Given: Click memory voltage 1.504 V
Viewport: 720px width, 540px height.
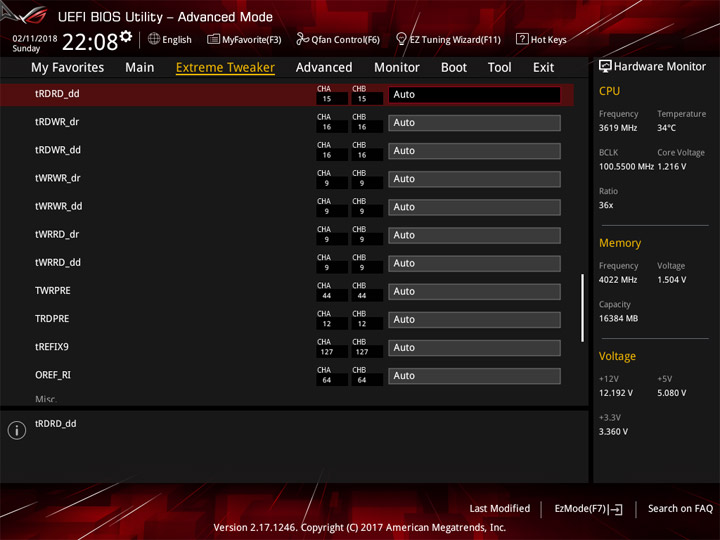Looking at the screenshot, I should (672, 280).
